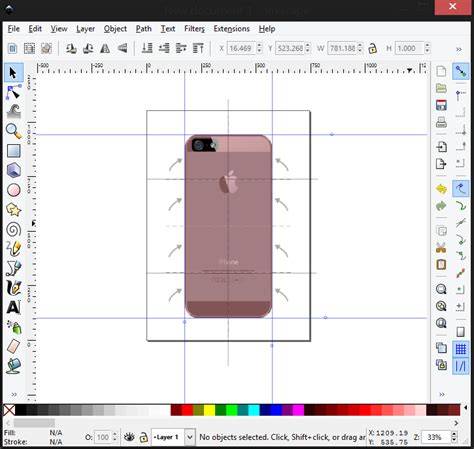Toggle snap to paths button
474x449 pixels.
(461, 206)
